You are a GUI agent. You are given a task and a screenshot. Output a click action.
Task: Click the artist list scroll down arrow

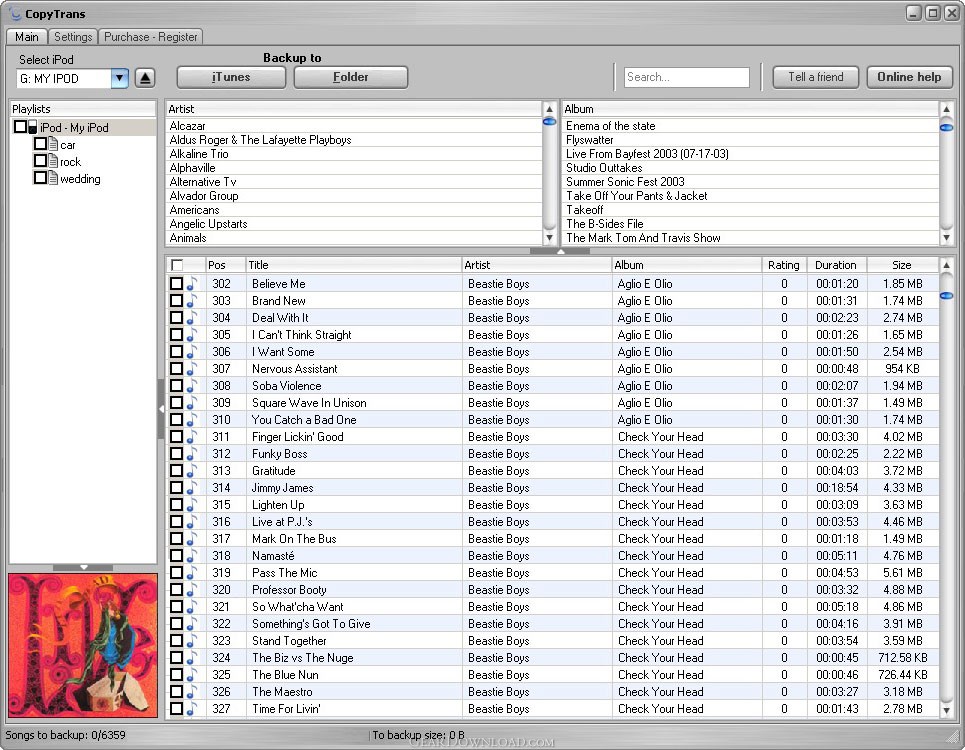(550, 237)
